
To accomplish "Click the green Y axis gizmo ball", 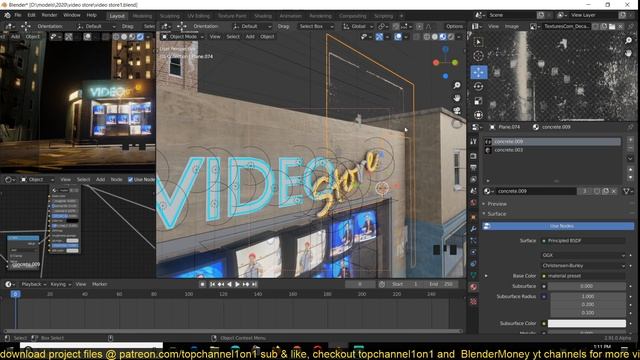I will pos(455,62).
